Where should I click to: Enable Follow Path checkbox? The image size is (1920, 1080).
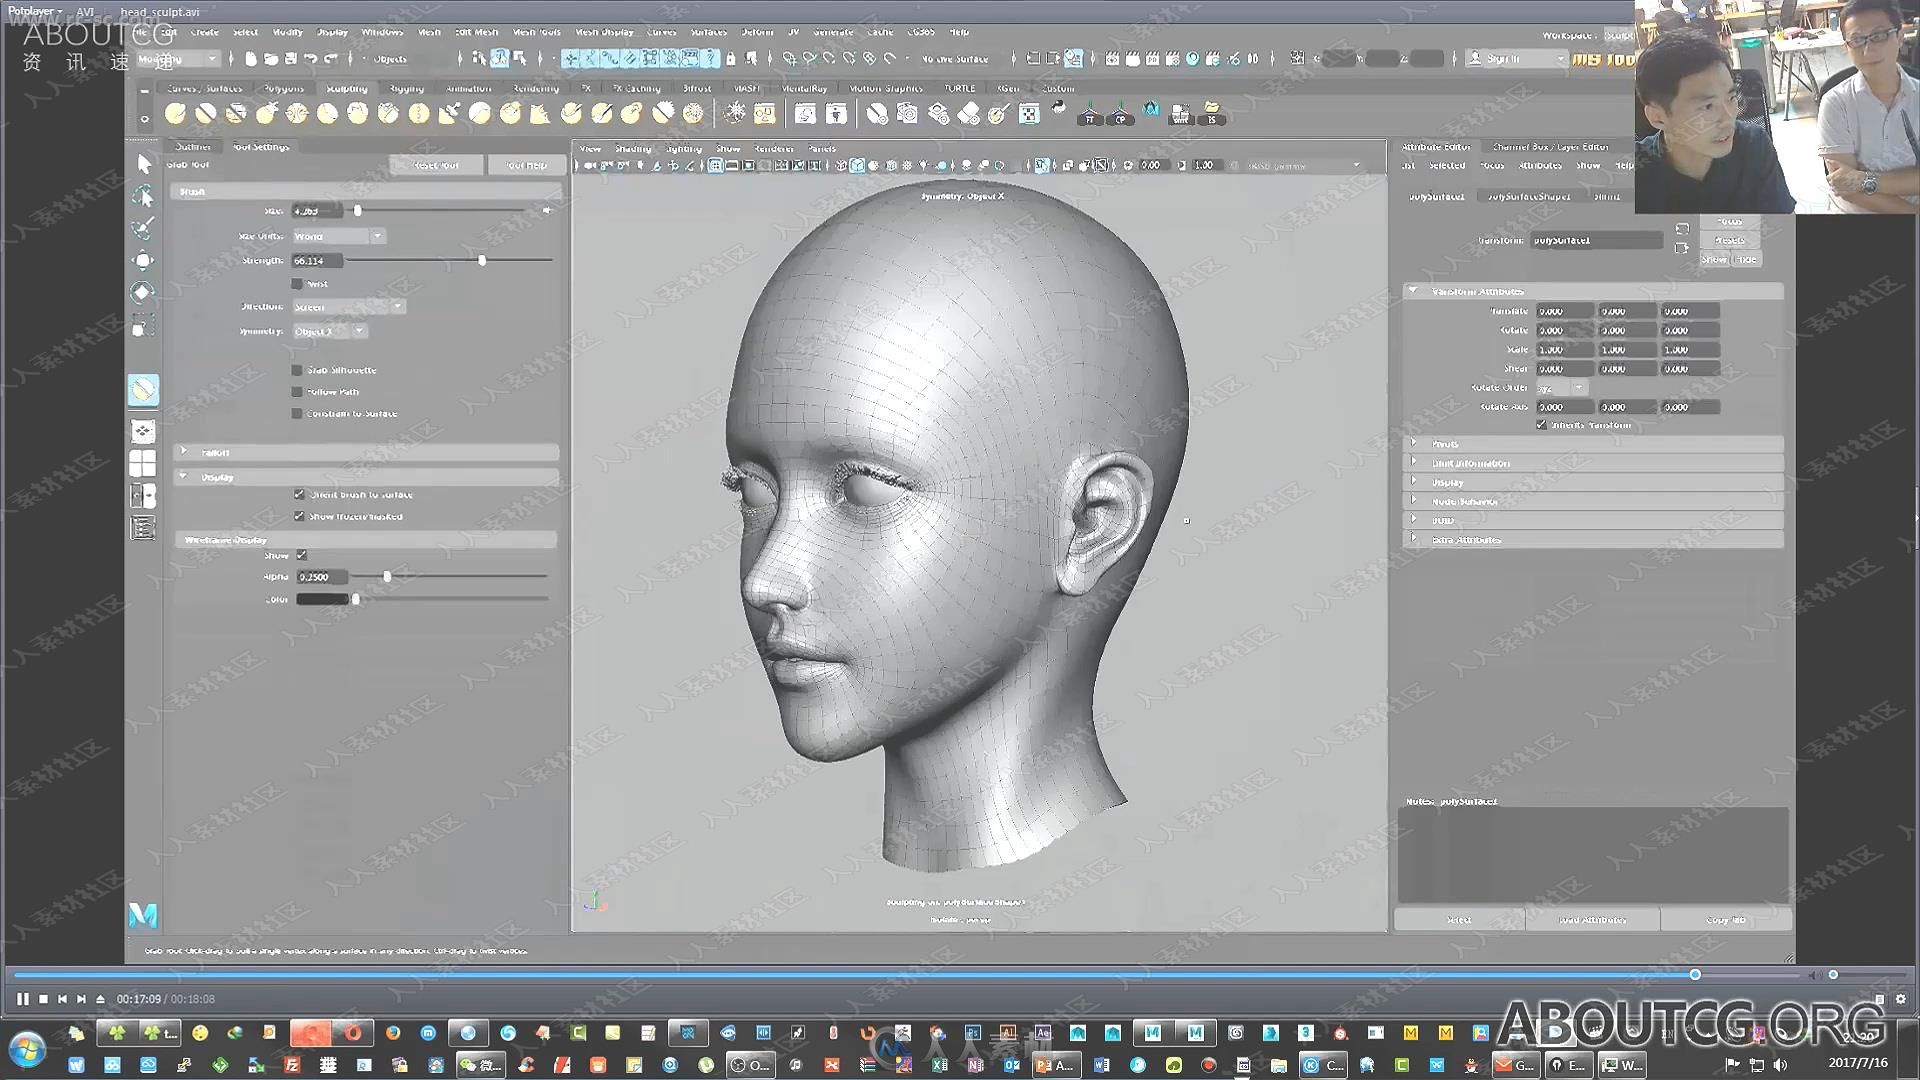click(297, 392)
